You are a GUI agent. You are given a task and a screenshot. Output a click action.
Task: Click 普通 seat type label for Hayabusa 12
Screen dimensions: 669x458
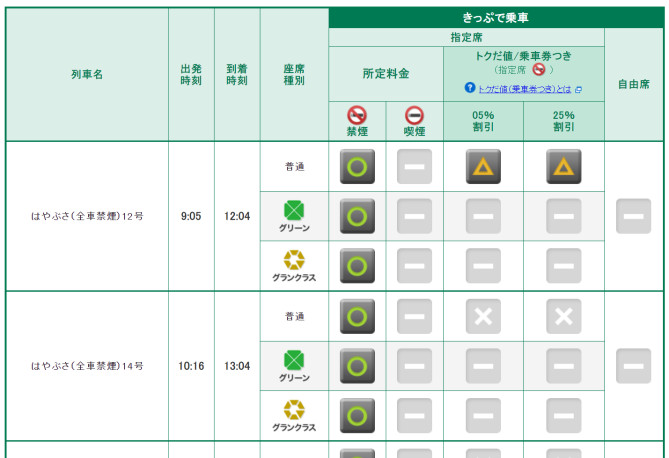tap(294, 166)
